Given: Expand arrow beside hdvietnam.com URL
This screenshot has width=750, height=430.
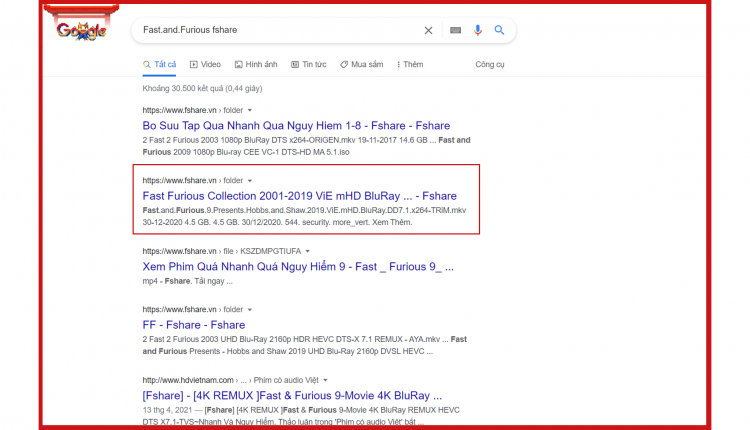Looking at the screenshot, I should point(325,380).
